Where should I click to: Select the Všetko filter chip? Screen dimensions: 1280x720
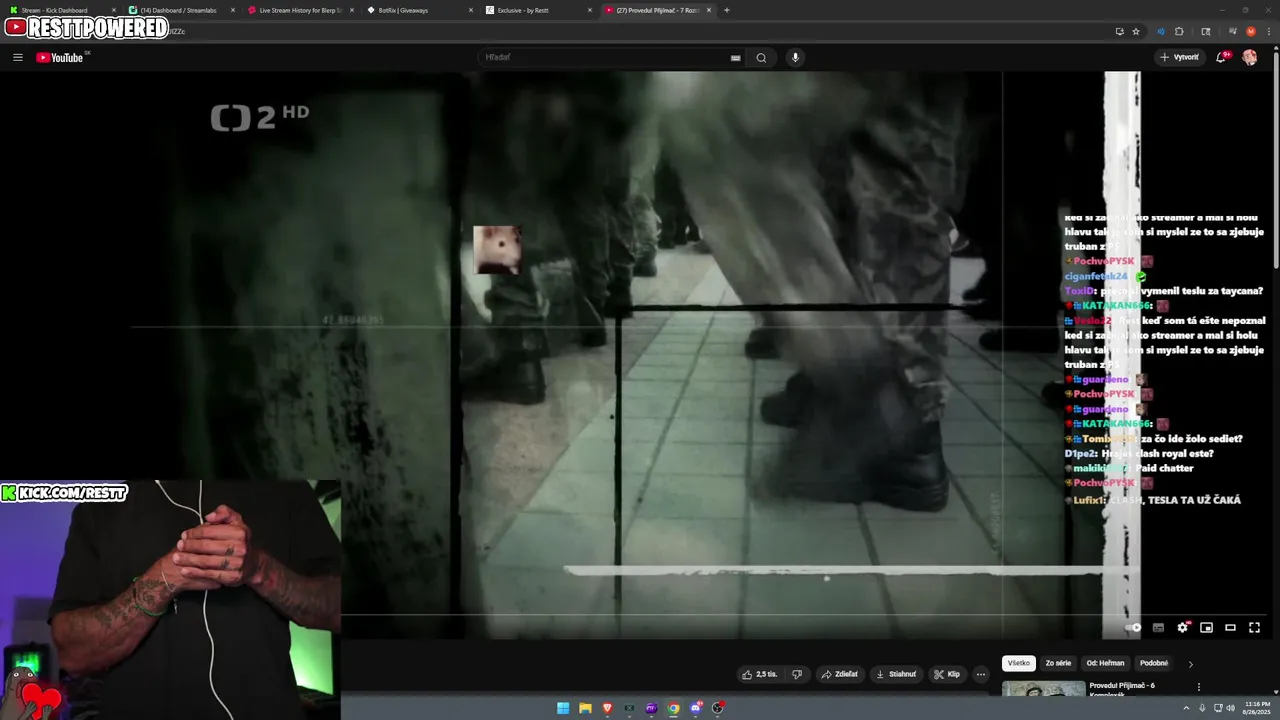pos(1019,663)
